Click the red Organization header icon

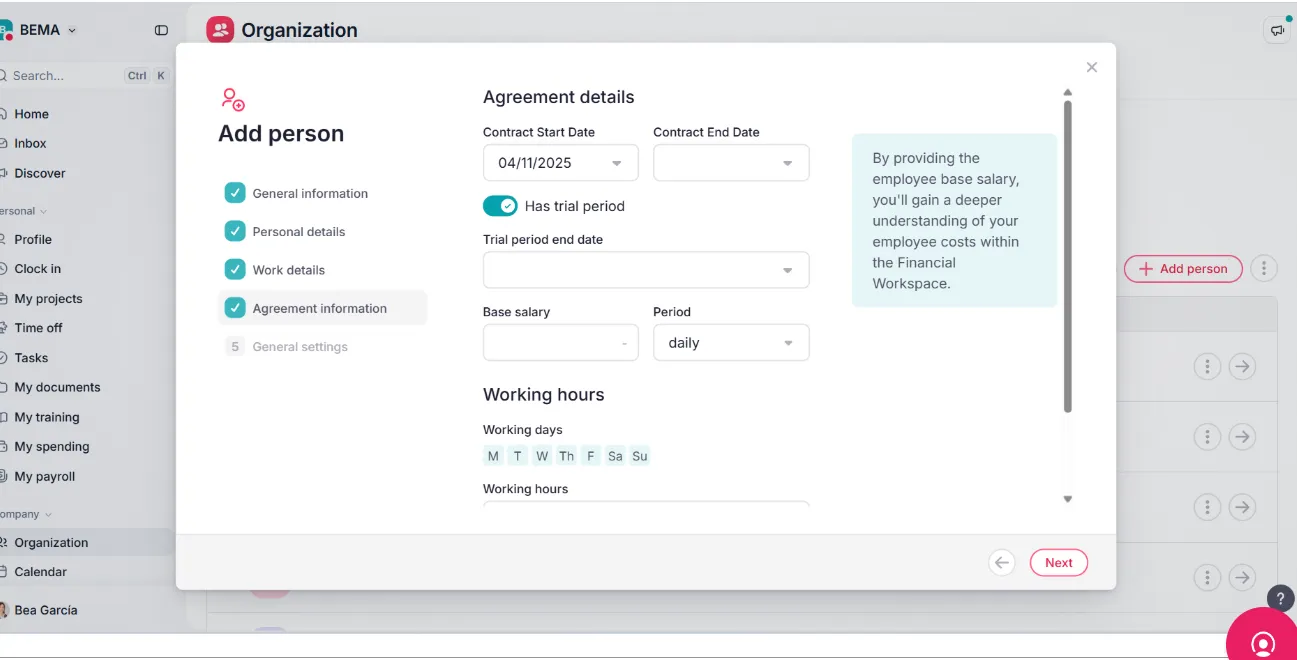coord(220,30)
